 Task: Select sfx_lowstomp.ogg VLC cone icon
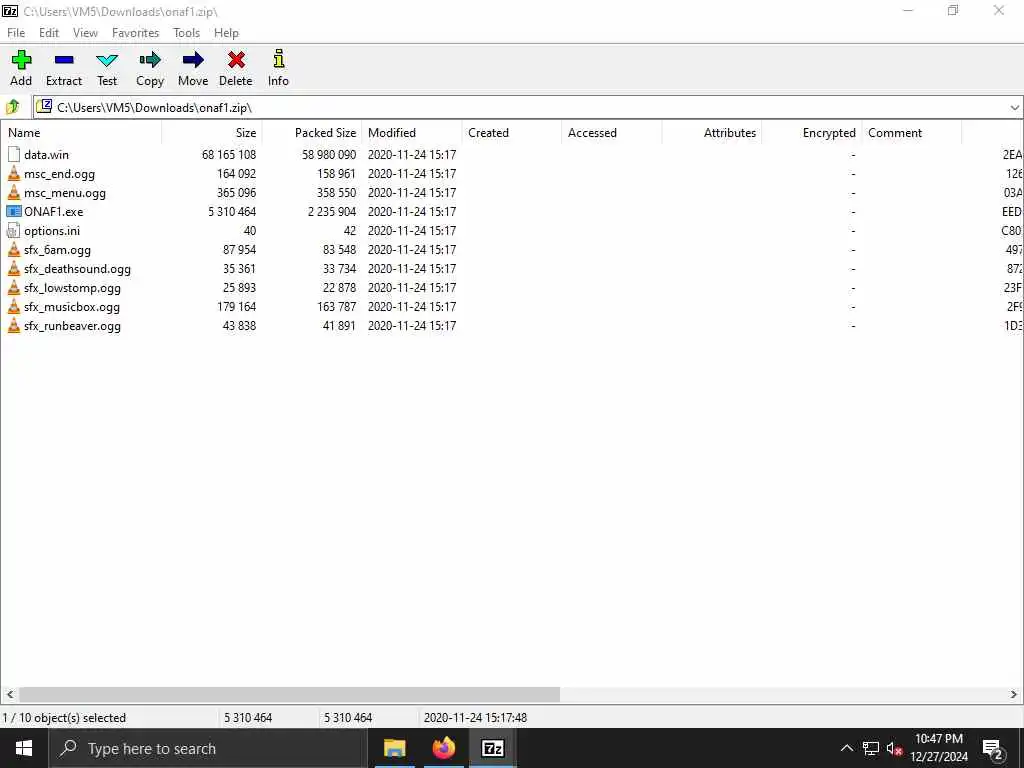click(x=14, y=287)
